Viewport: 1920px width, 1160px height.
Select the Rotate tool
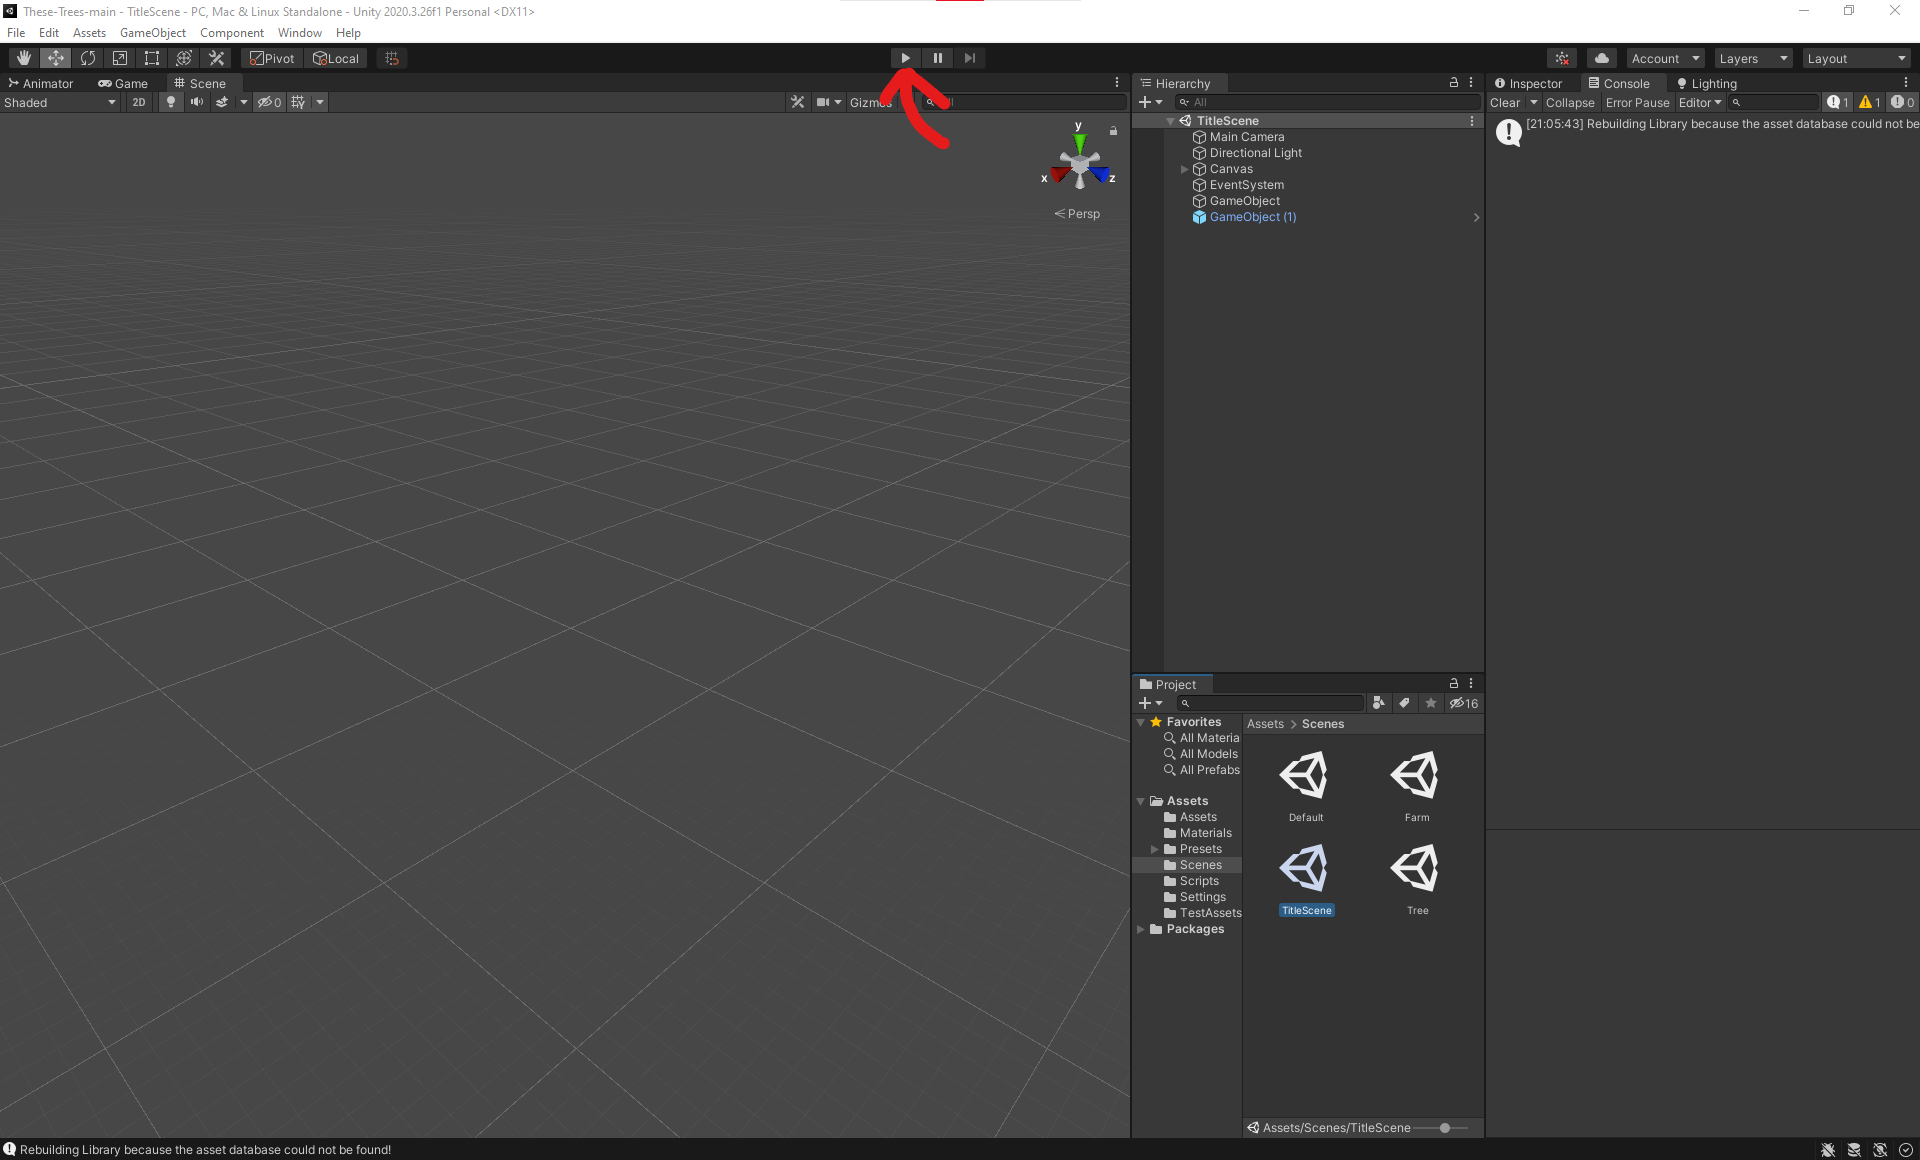(88, 58)
